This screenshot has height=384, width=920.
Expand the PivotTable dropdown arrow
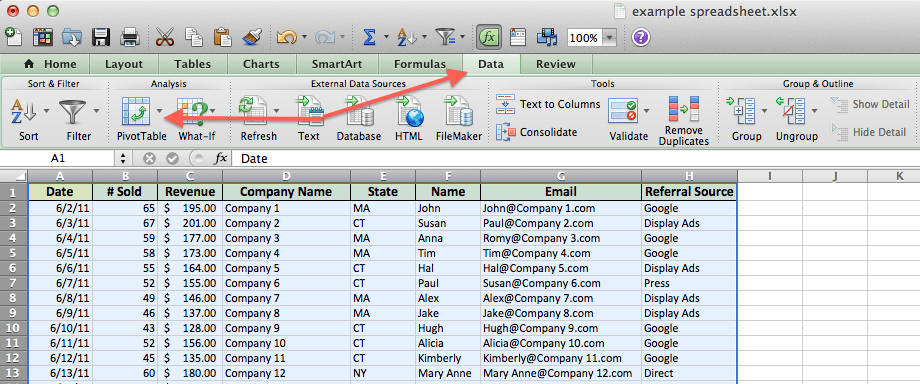point(159,110)
